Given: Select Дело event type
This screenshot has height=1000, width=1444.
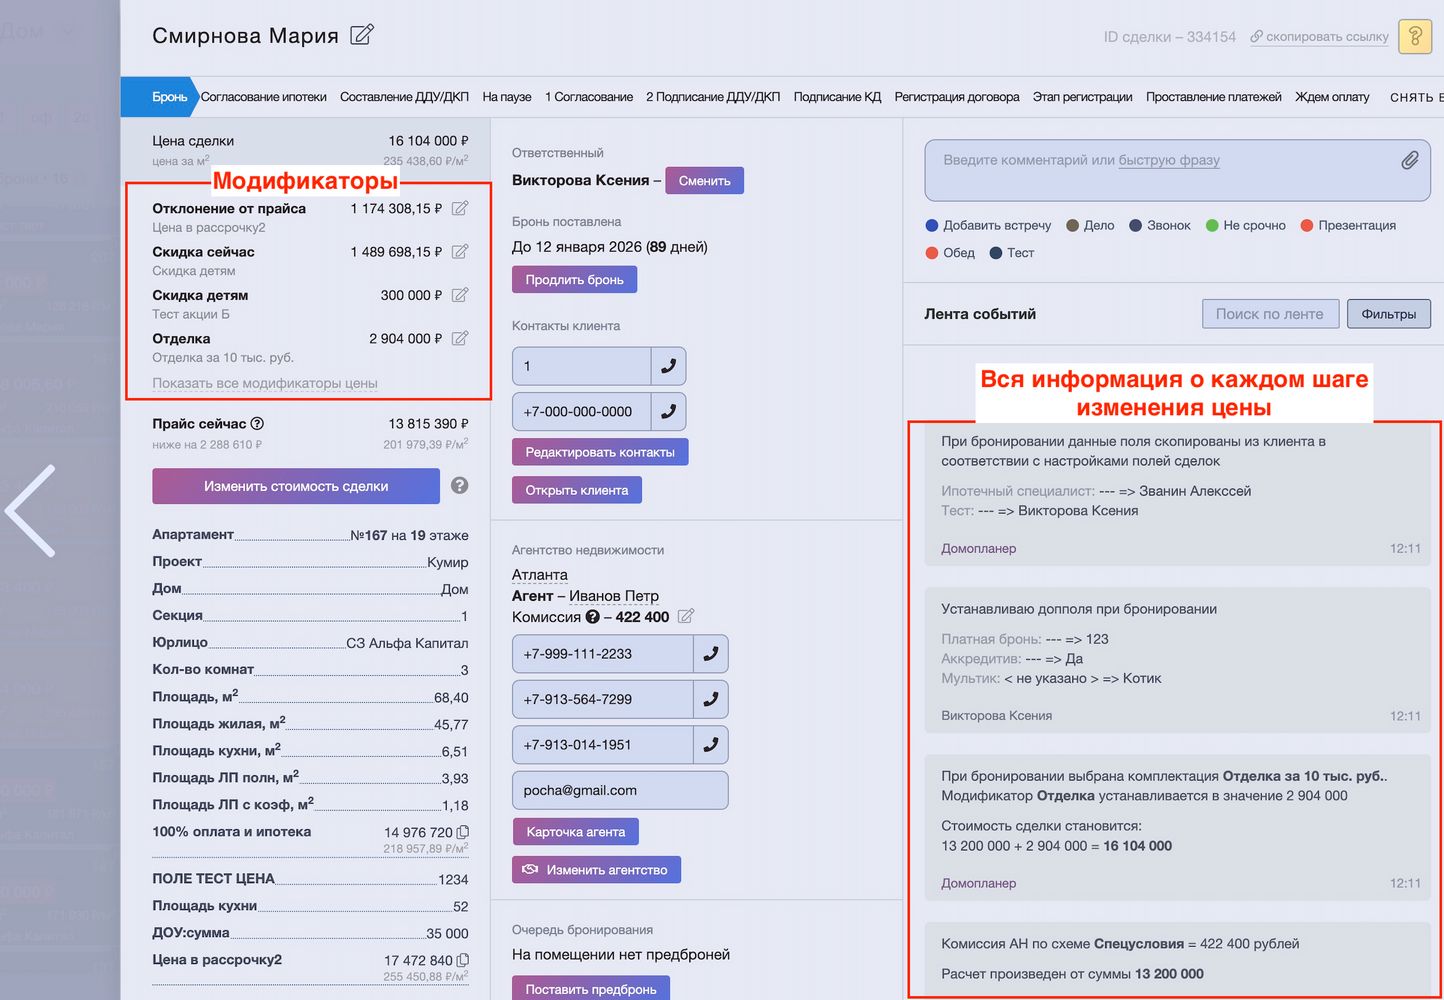Looking at the screenshot, I should pos(1090,225).
